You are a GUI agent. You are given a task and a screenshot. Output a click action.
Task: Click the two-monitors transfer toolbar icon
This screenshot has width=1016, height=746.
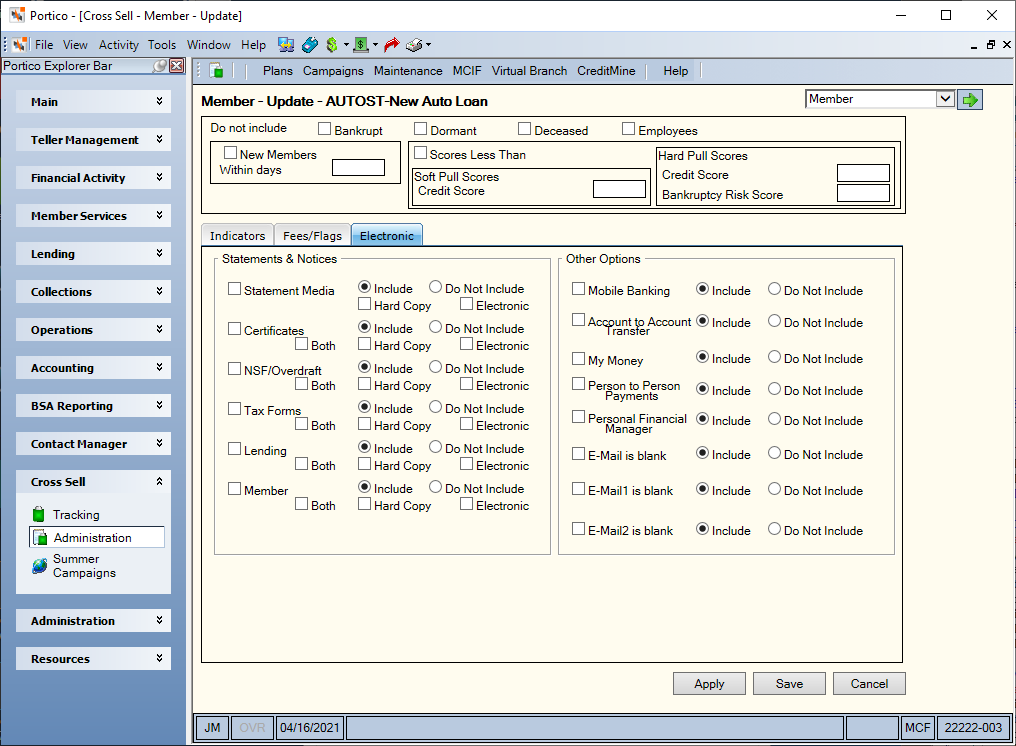(x=286, y=45)
